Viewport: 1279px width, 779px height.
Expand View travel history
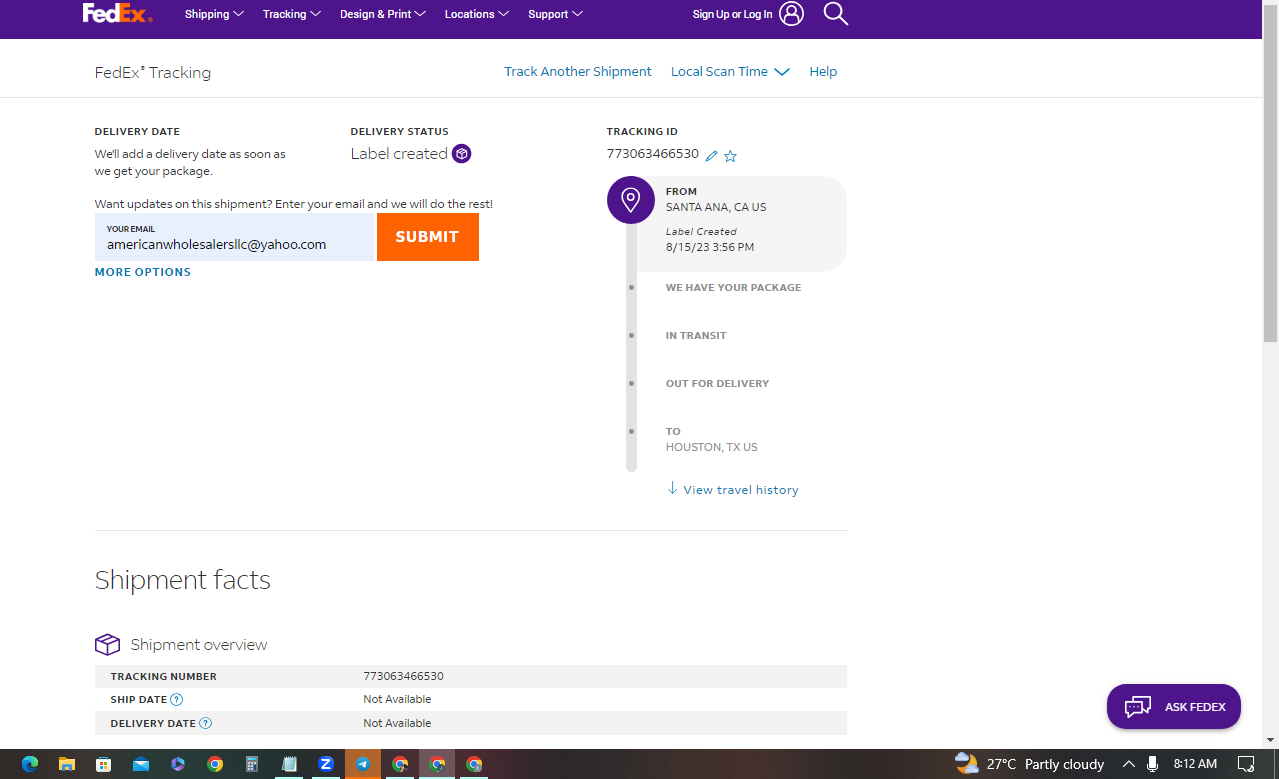733,489
